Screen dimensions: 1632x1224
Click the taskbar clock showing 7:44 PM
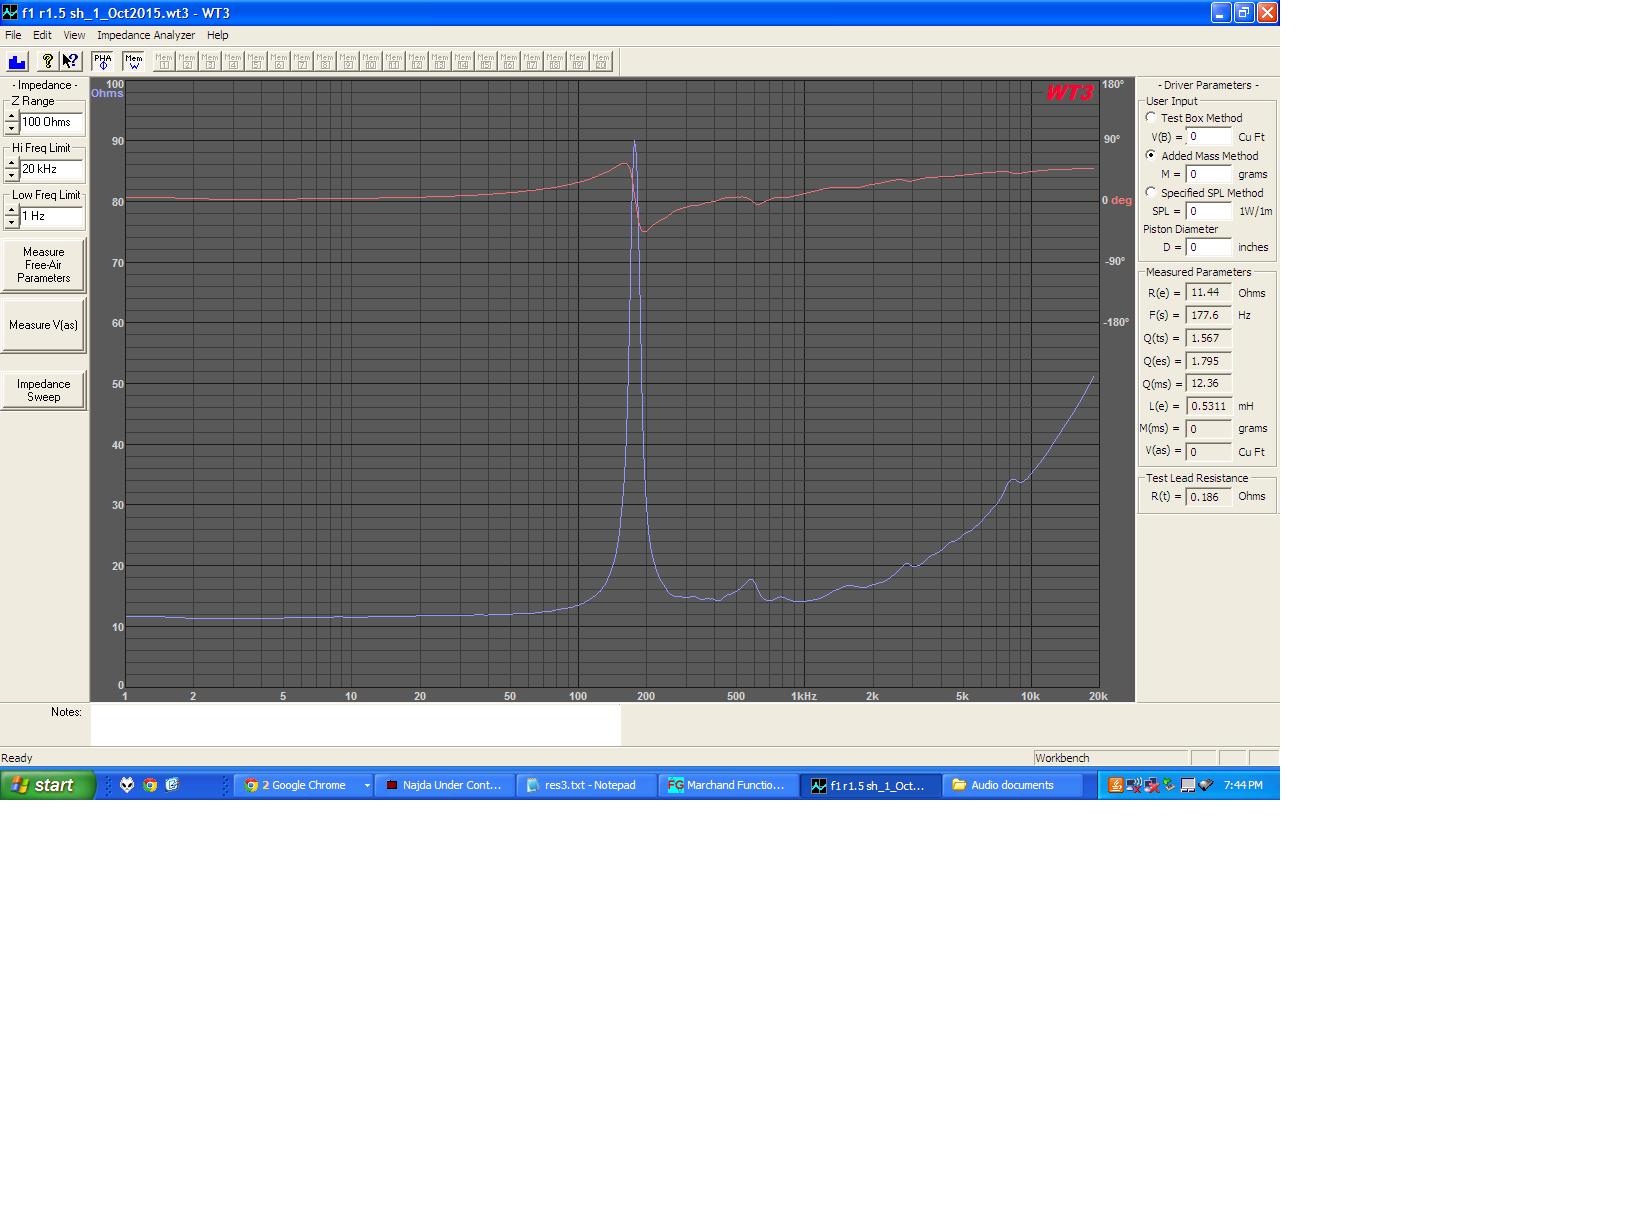pyautogui.click(x=1243, y=785)
